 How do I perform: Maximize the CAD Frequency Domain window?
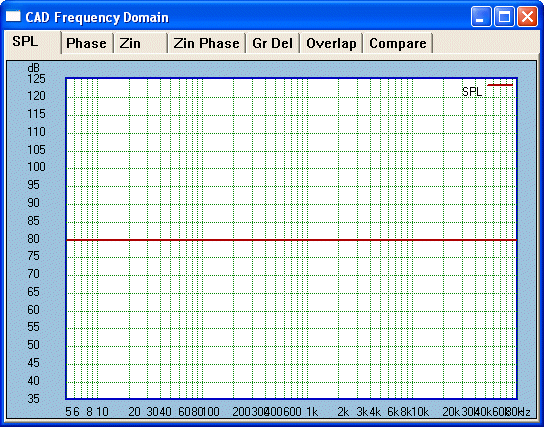(x=504, y=17)
